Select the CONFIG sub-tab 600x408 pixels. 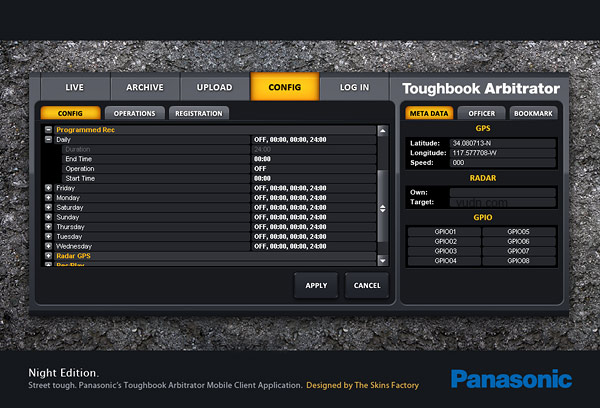(x=70, y=113)
